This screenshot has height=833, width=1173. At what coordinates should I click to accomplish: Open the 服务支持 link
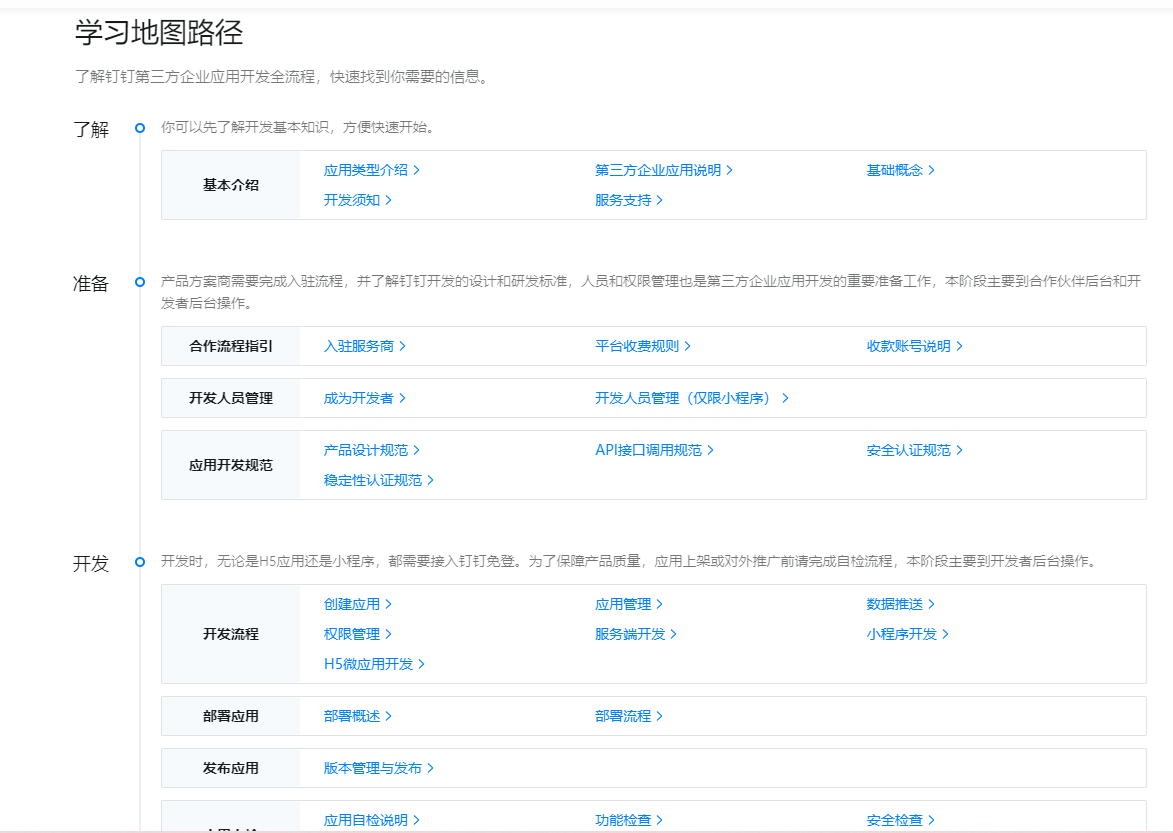[628, 200]
